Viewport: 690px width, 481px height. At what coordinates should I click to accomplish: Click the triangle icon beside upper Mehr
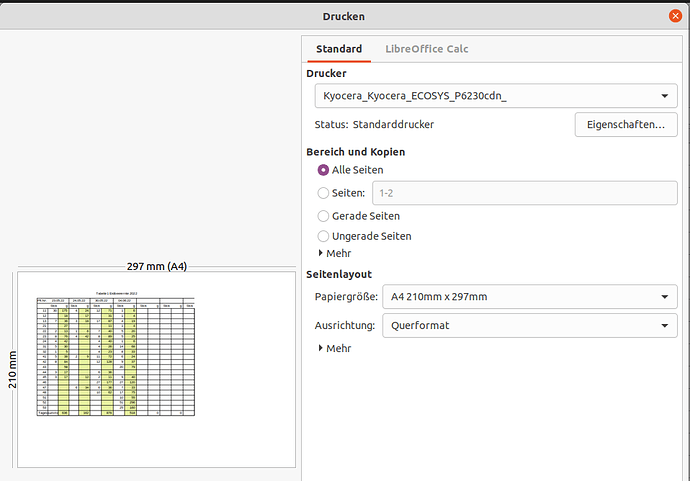pyautogui.click(x=321, y=253)
